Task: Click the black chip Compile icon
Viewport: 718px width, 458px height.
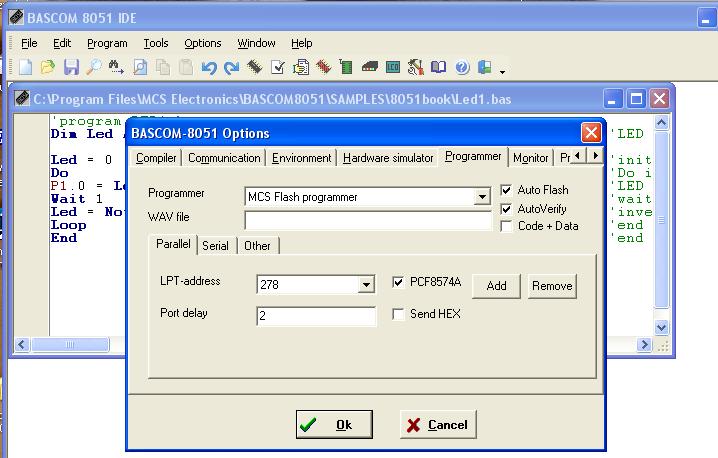Action: click(255, 67)
